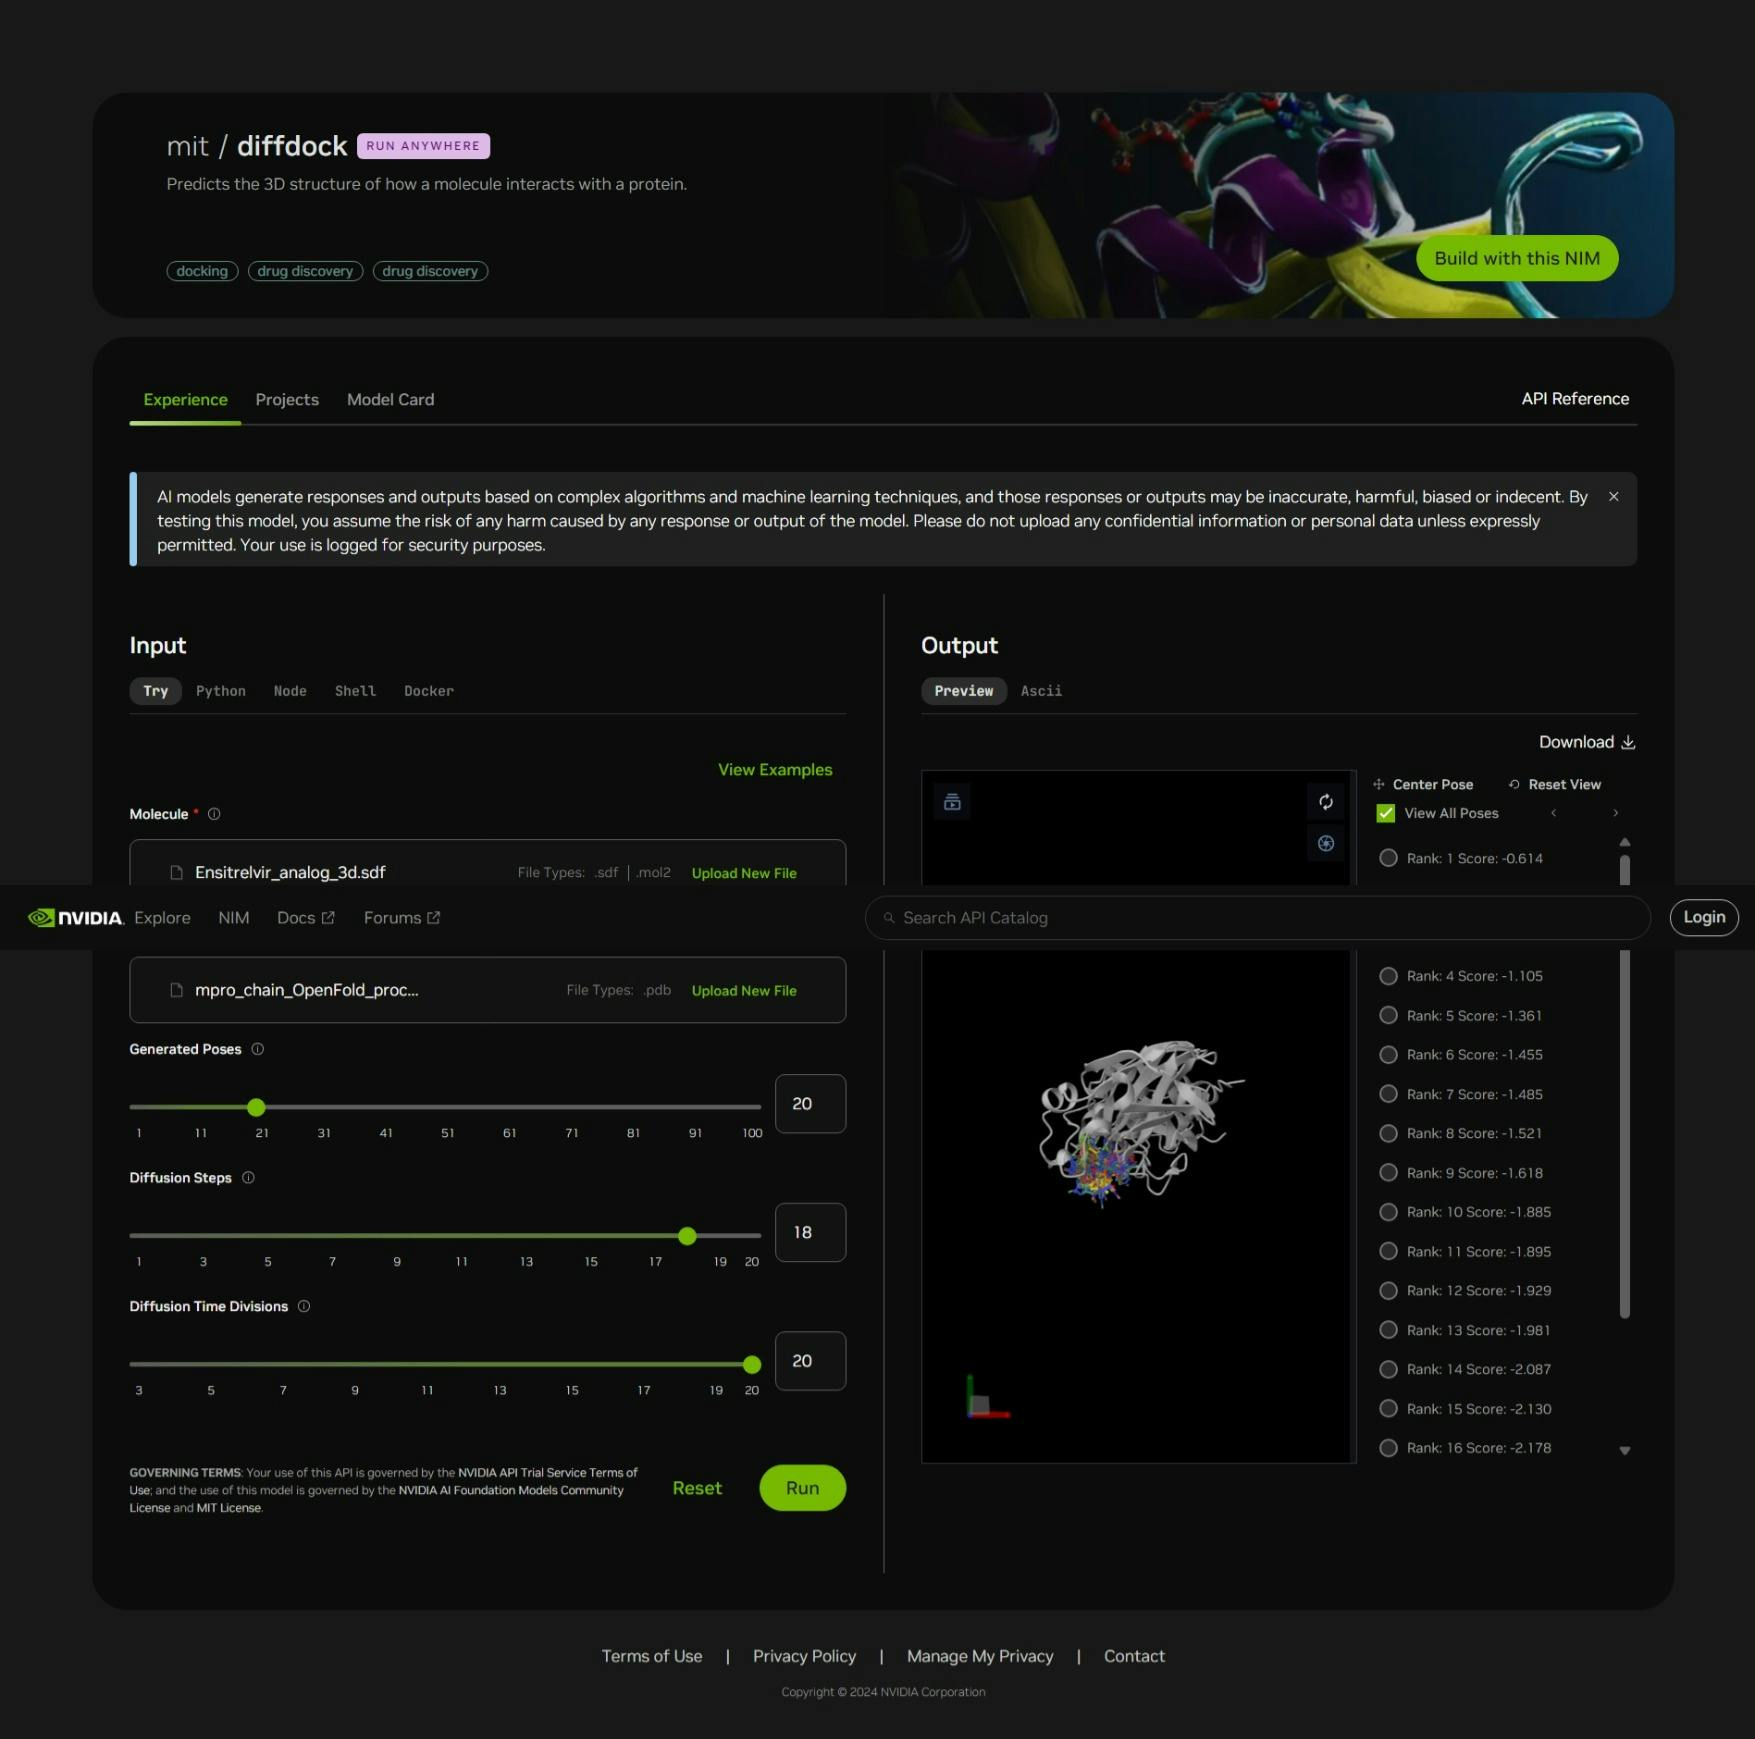Viewport: 1755px width, 1739px height.
Task: Select the Python input tab
Action: 221,691
